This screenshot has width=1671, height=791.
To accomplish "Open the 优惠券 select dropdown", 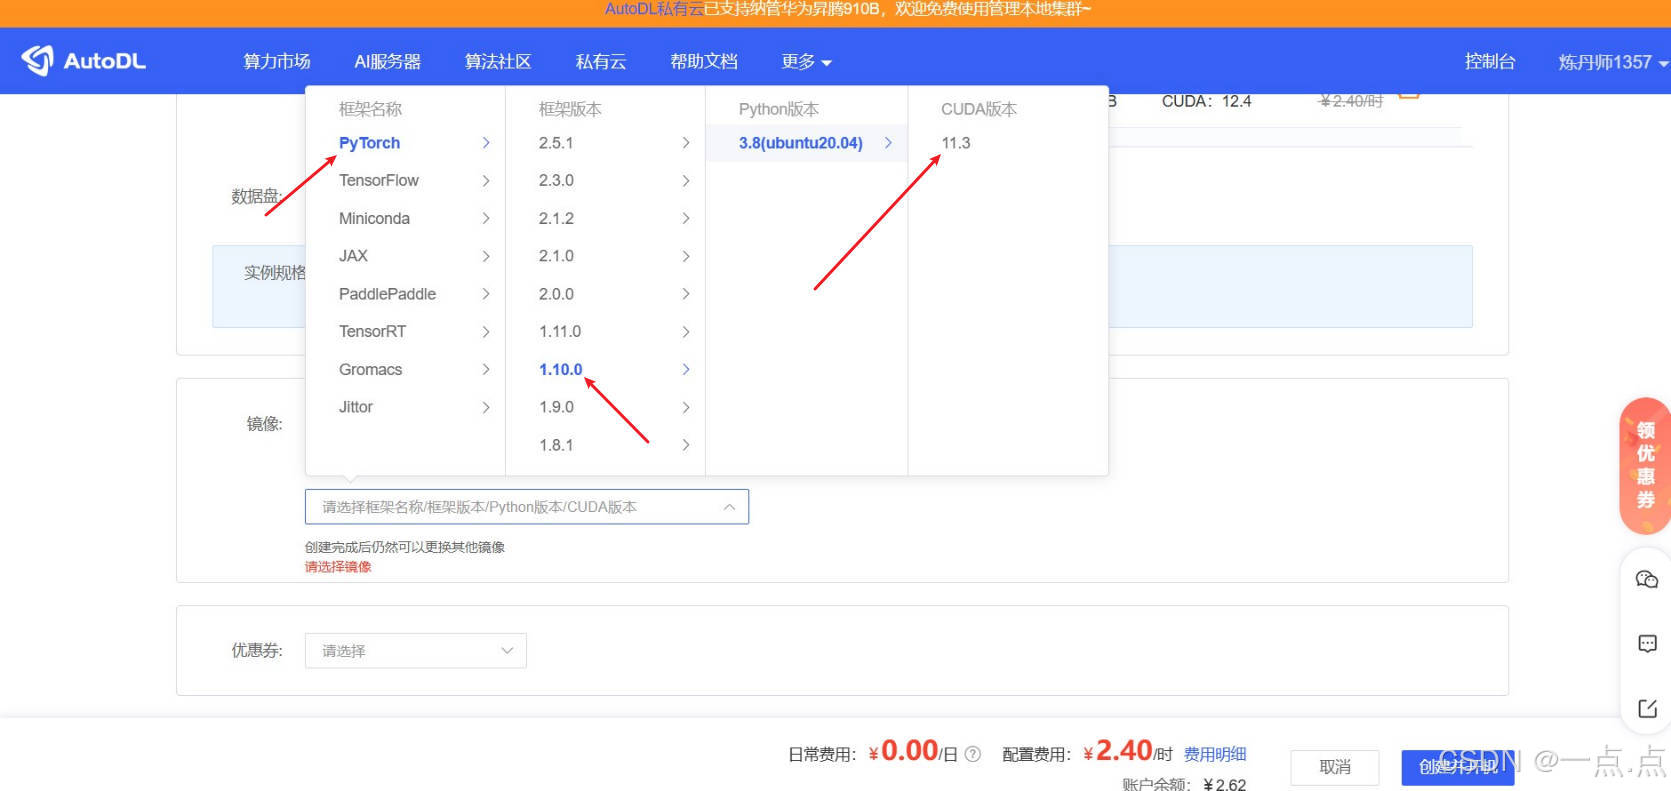I will pos(416,651).
